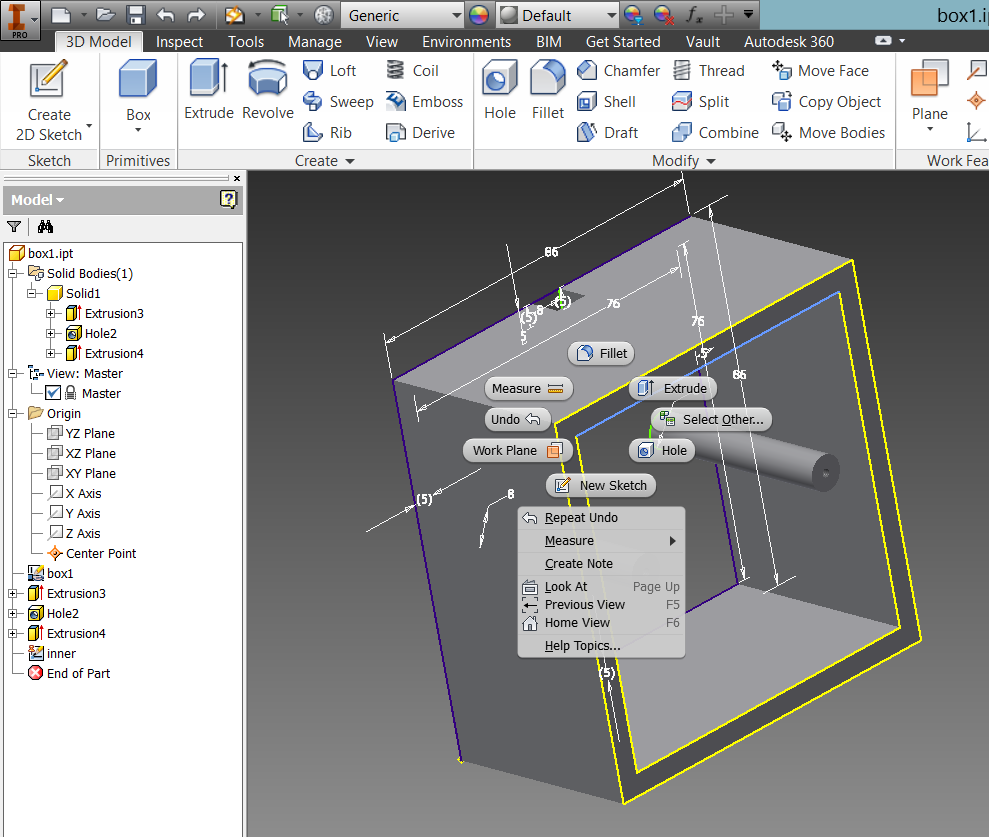Open the Find binoculars in browser
This screenshot has width=989, height=837.
tap(45, 227)
